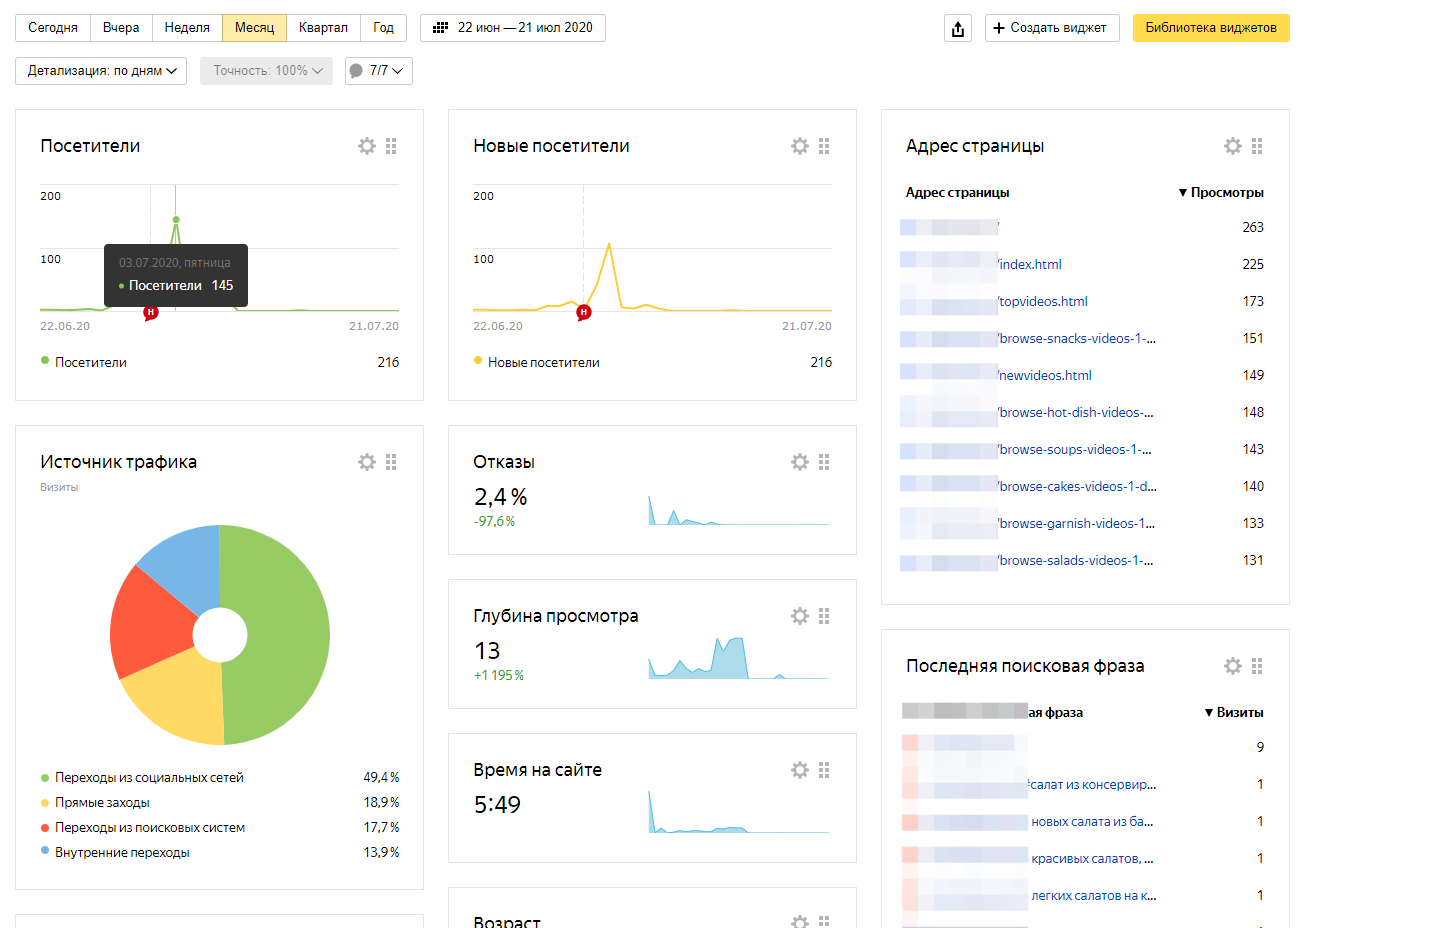Viewport: 1435px width, 928px height.
Task: Click gear icon on Отказы widget
Action: click(800, 462)
